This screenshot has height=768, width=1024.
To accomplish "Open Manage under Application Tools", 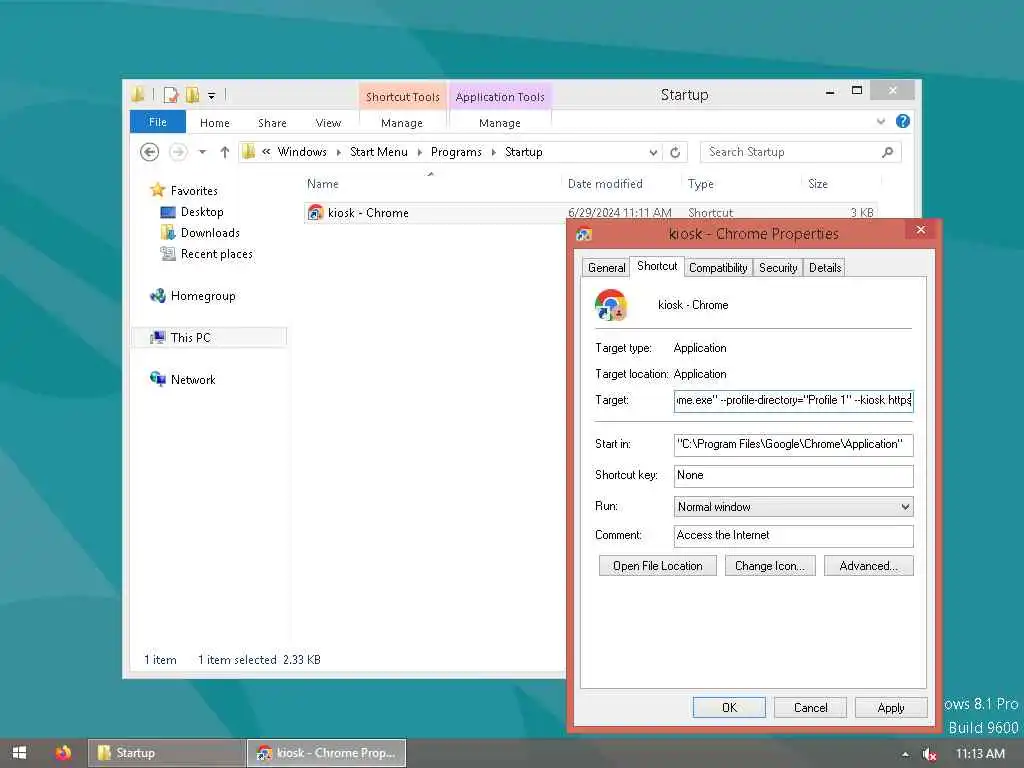I will 500,123.
